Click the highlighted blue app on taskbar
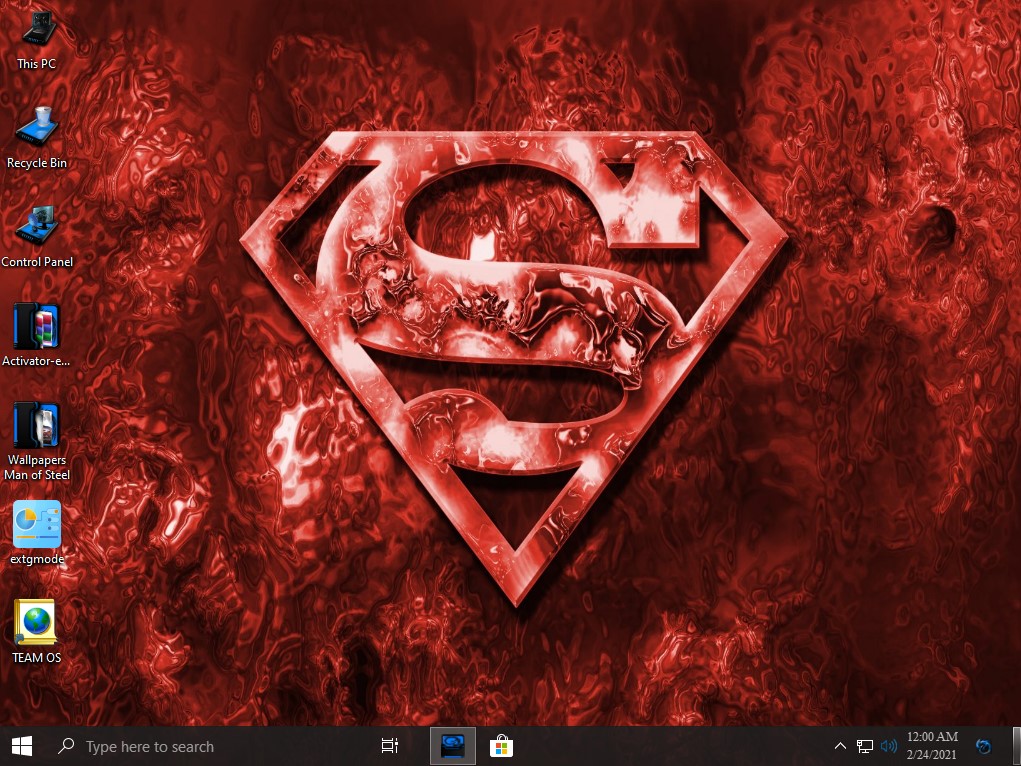Viewport: 1021px width, 766px height. pos(453,746)
